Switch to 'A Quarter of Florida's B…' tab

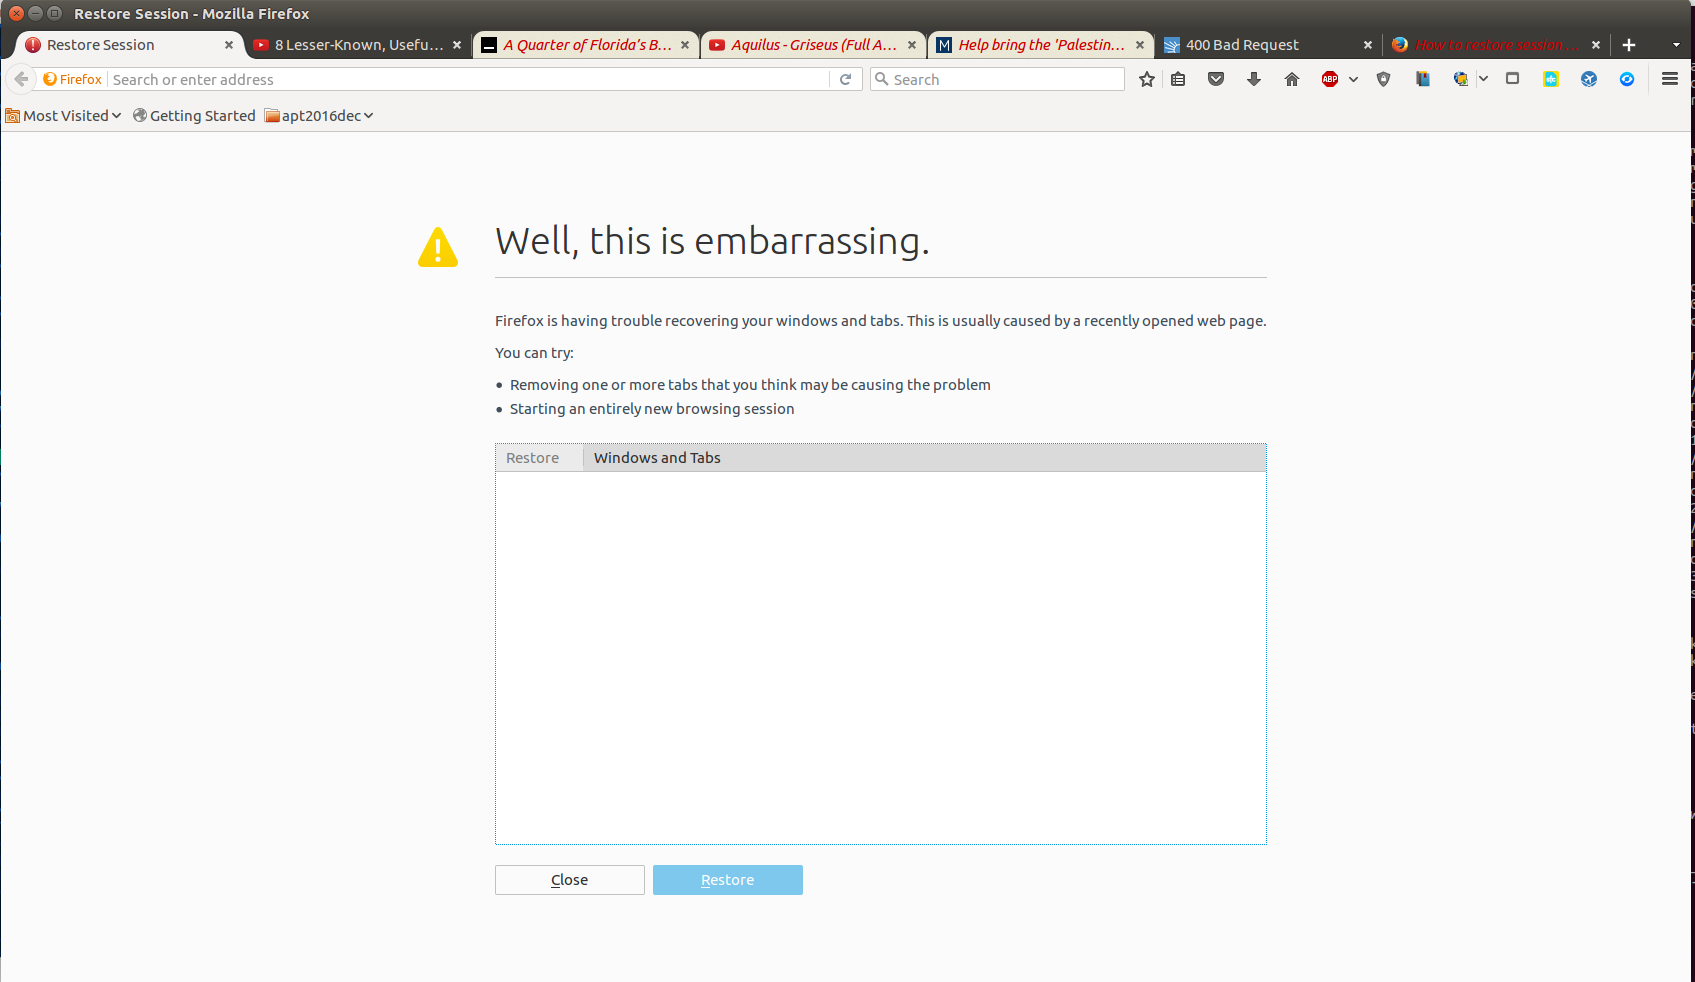point(586,45)
